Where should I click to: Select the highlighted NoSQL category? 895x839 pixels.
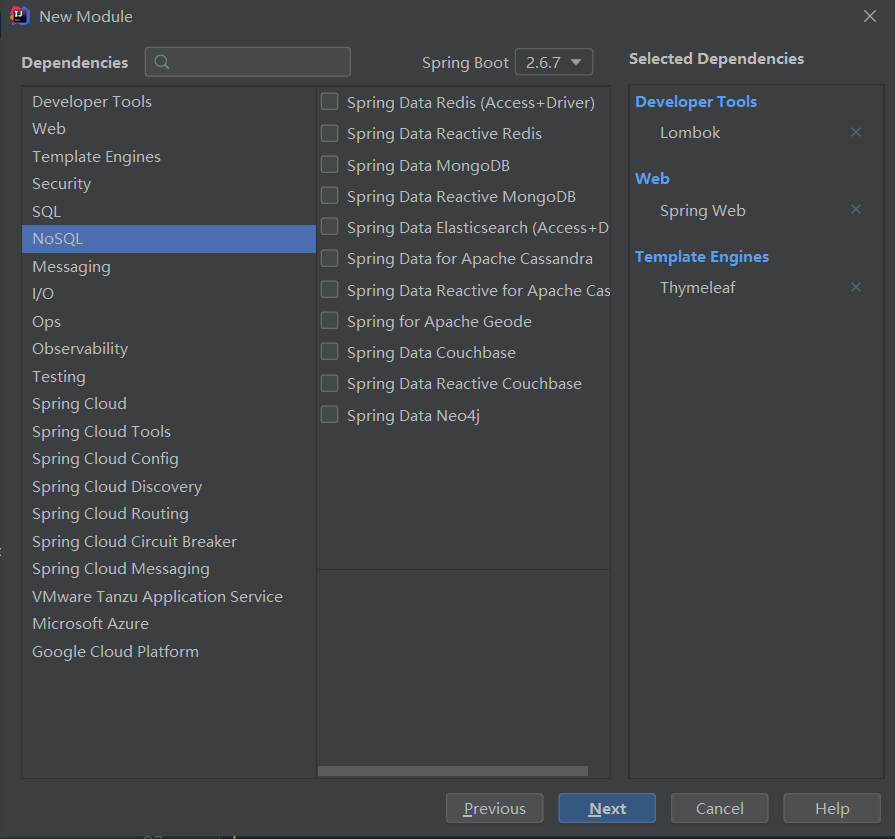point(168,239)
